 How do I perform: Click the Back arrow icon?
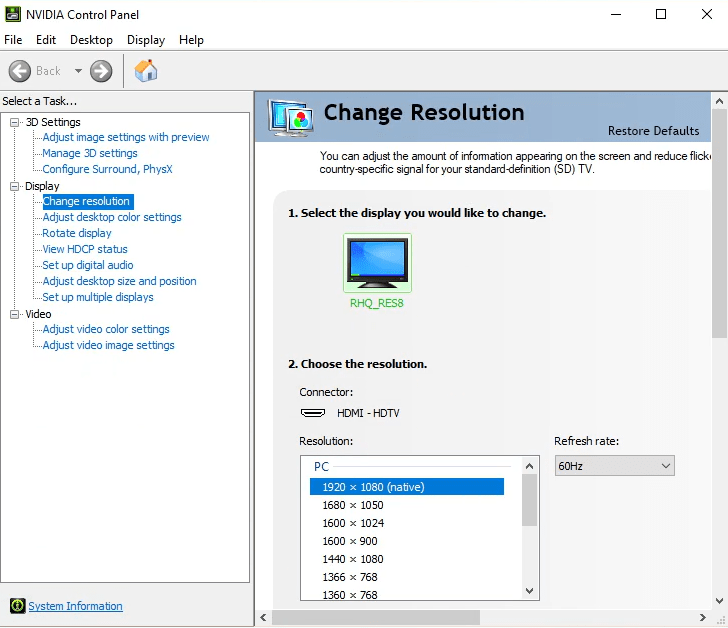click(x=20, y=71)
